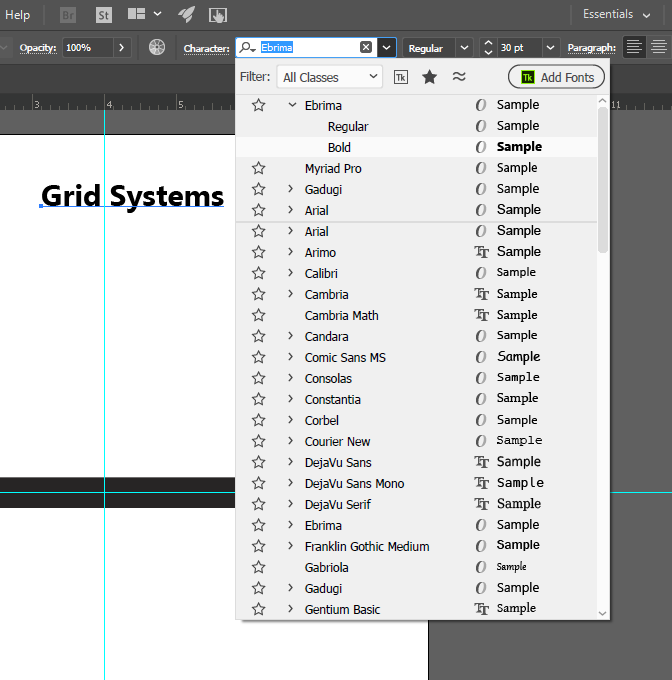Open the Arrange Documents layout icon

pos(137,15)
